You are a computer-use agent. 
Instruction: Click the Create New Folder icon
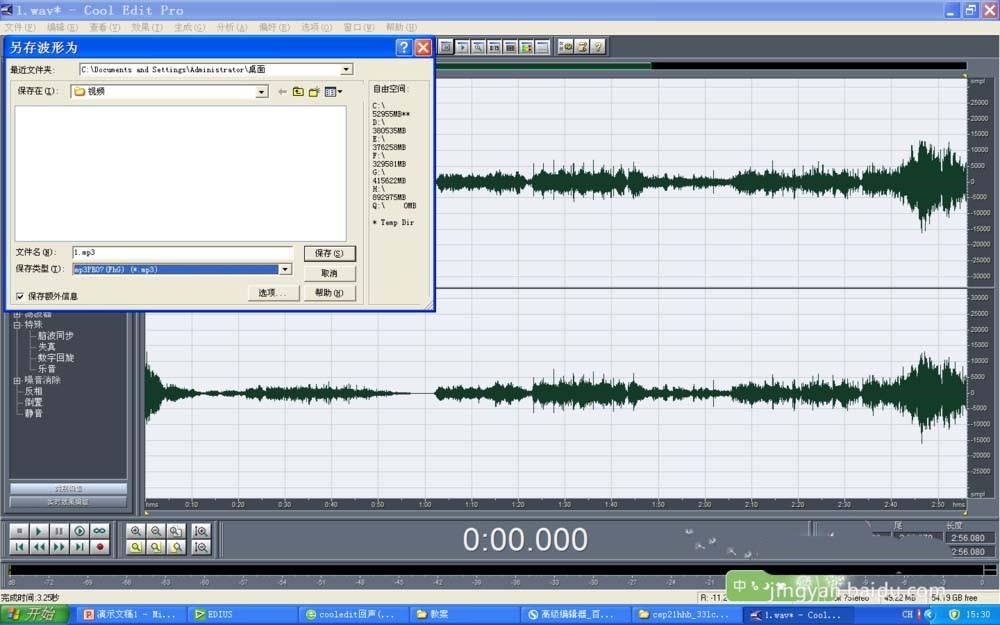[313, 90]
